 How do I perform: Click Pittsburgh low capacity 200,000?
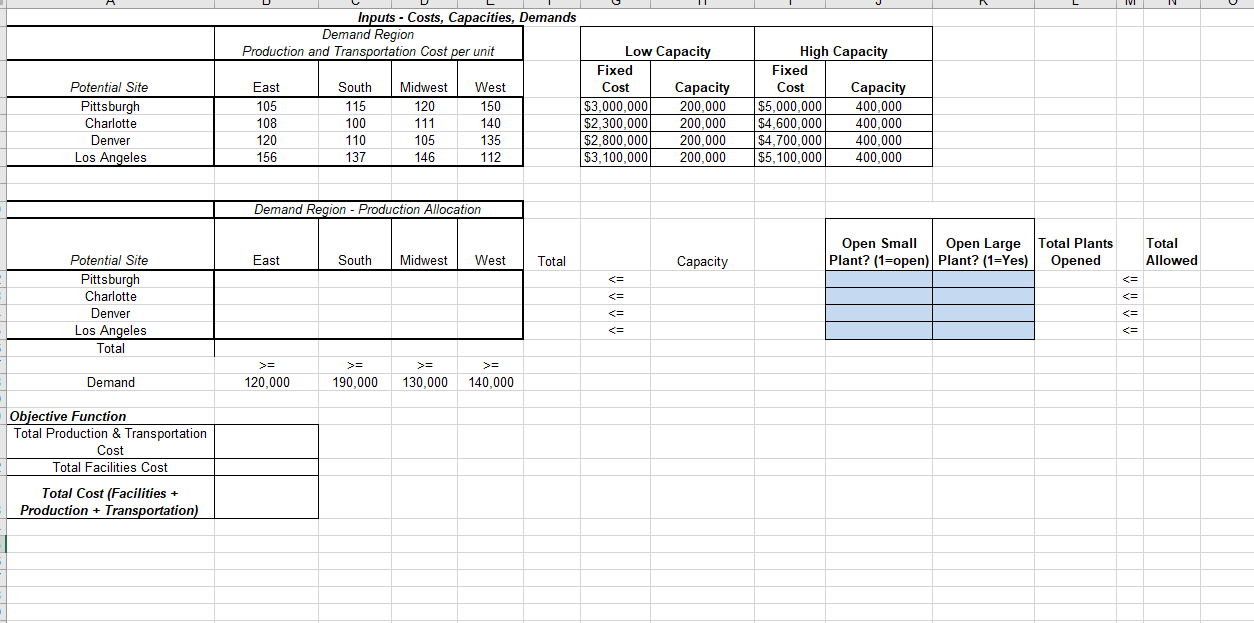pos(702,106)
